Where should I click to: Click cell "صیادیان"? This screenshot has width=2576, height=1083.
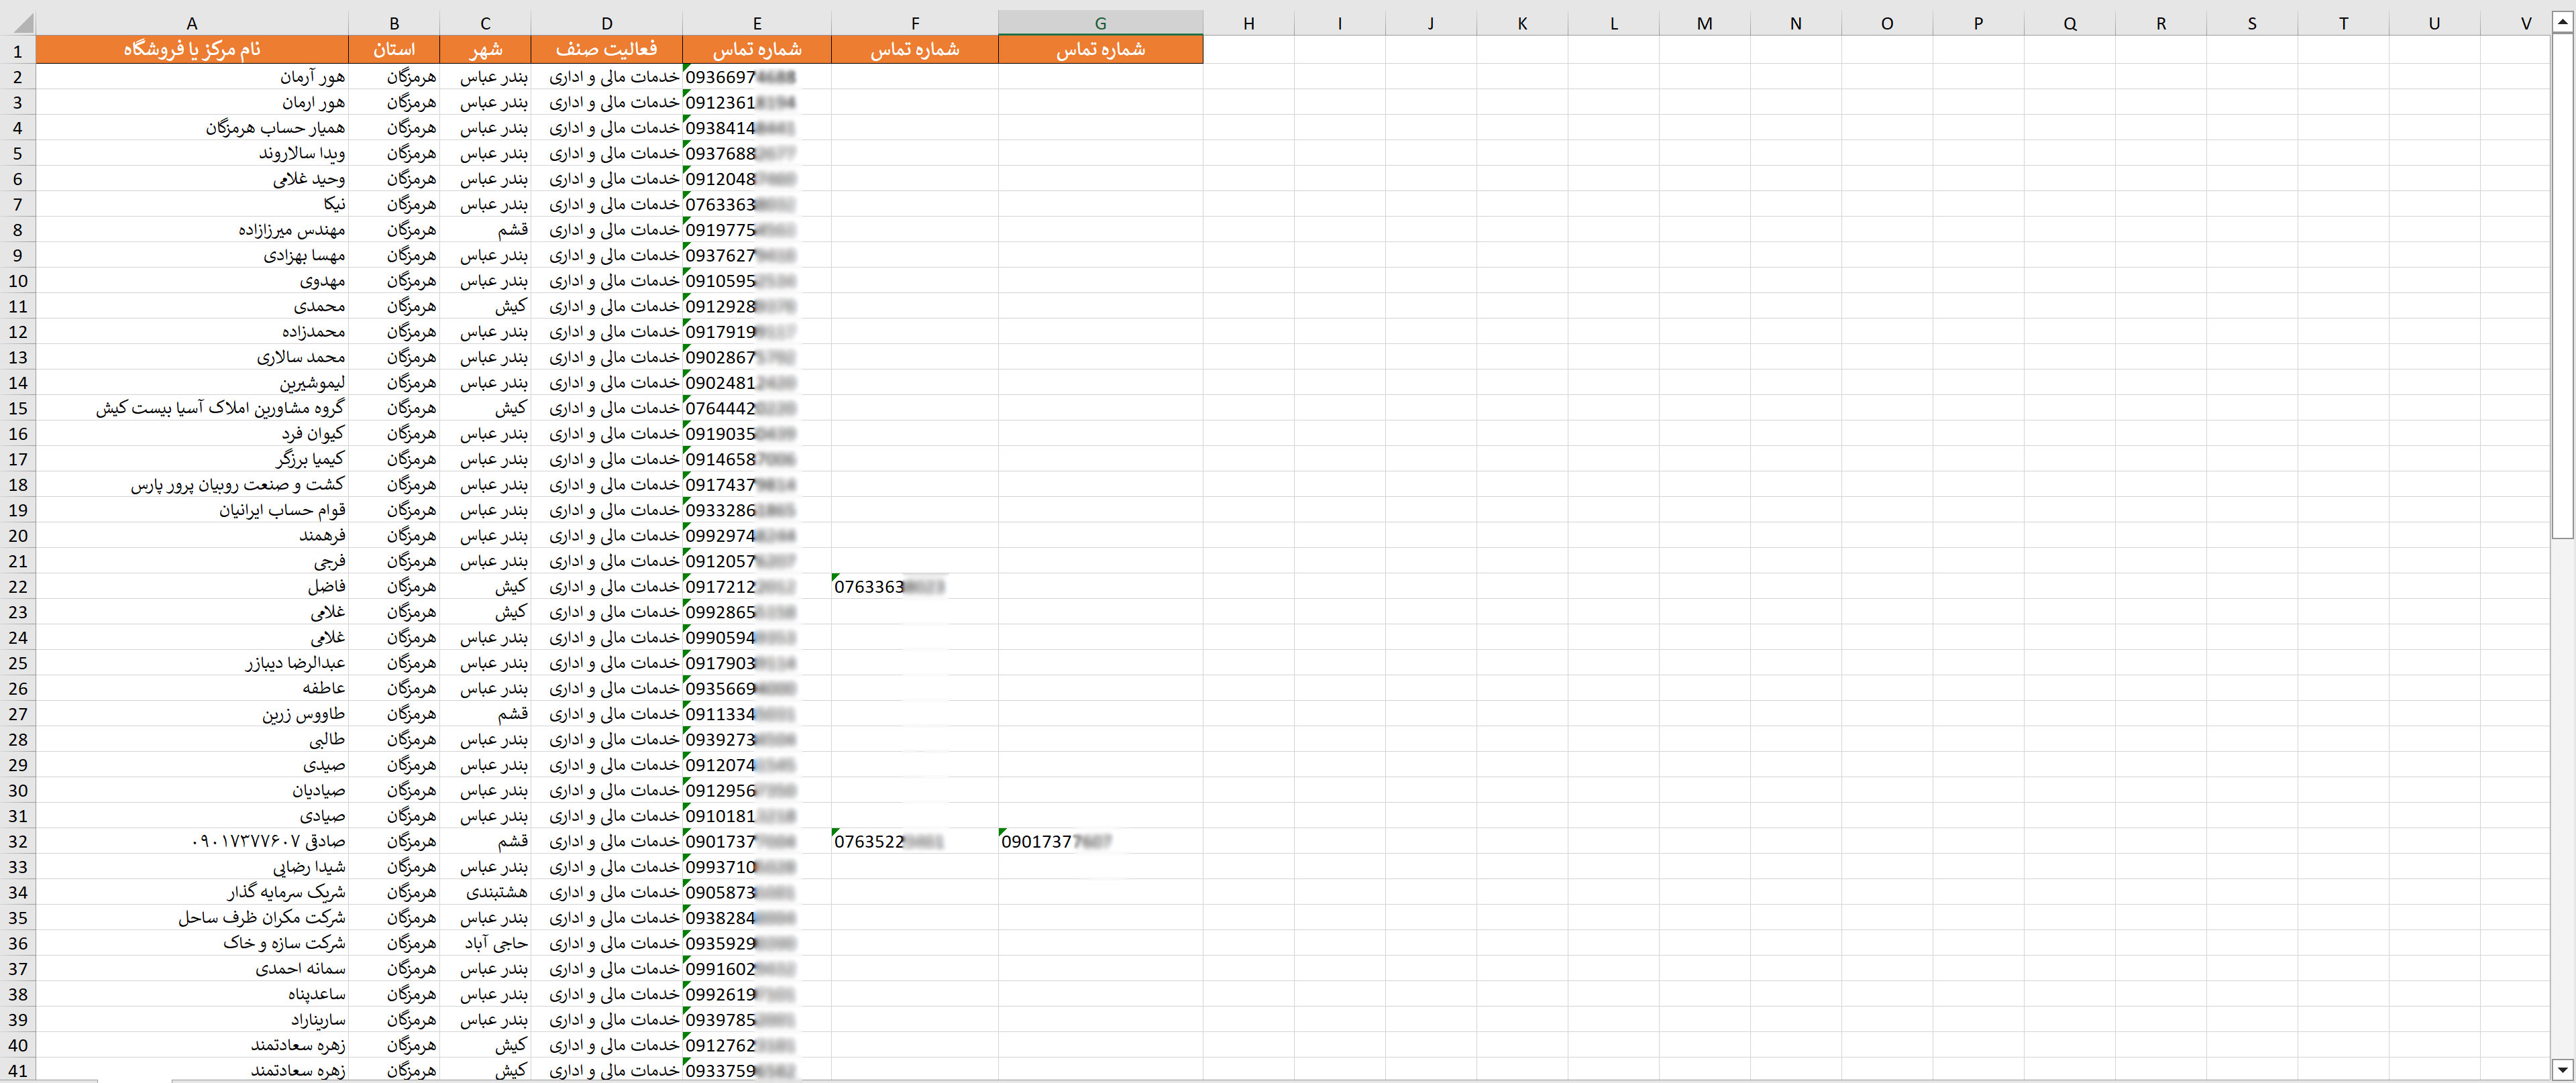point(192,791)
